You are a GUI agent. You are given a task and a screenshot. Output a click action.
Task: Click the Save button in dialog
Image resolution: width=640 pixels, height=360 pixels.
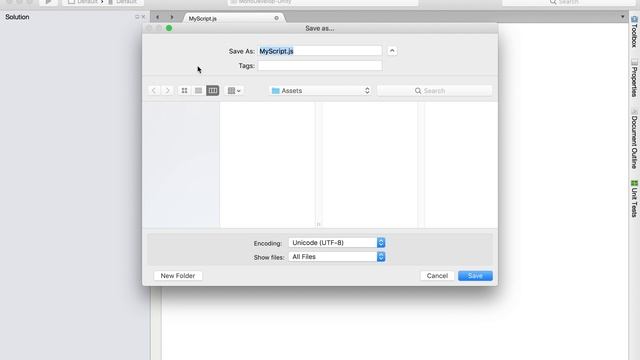coord(475,276)
